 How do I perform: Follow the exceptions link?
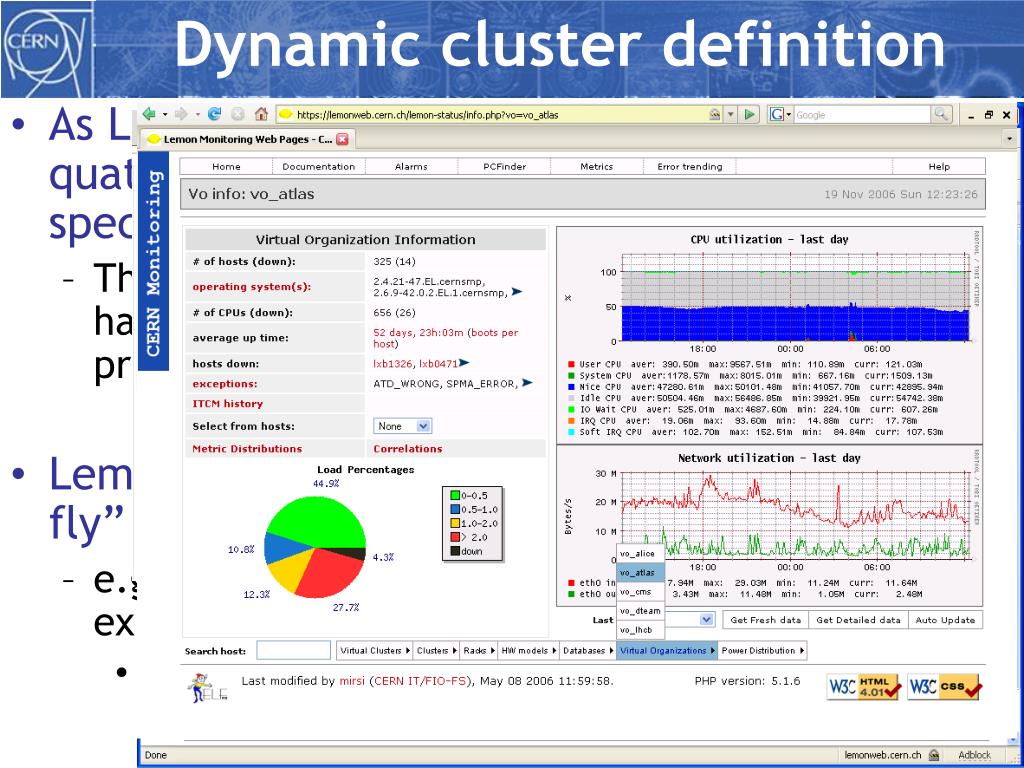click(x=225, y=383)
